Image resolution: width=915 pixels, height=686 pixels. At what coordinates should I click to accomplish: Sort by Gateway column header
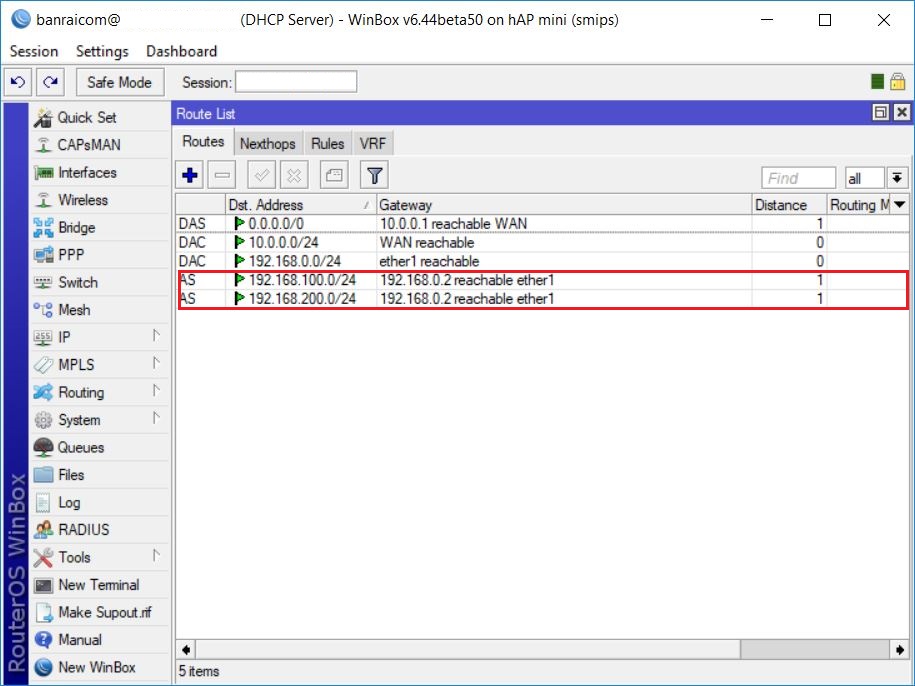(x=564, y=205)
